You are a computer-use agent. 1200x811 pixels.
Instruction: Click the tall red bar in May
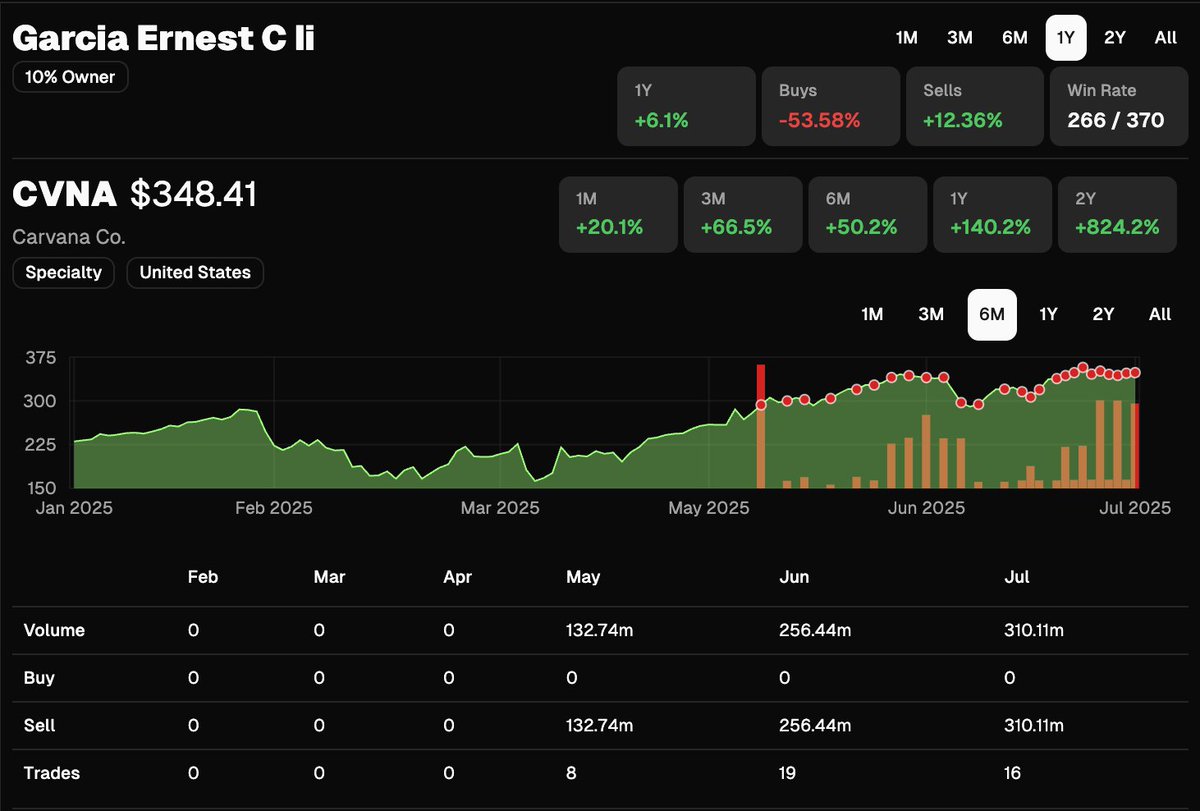click(761, 425)
